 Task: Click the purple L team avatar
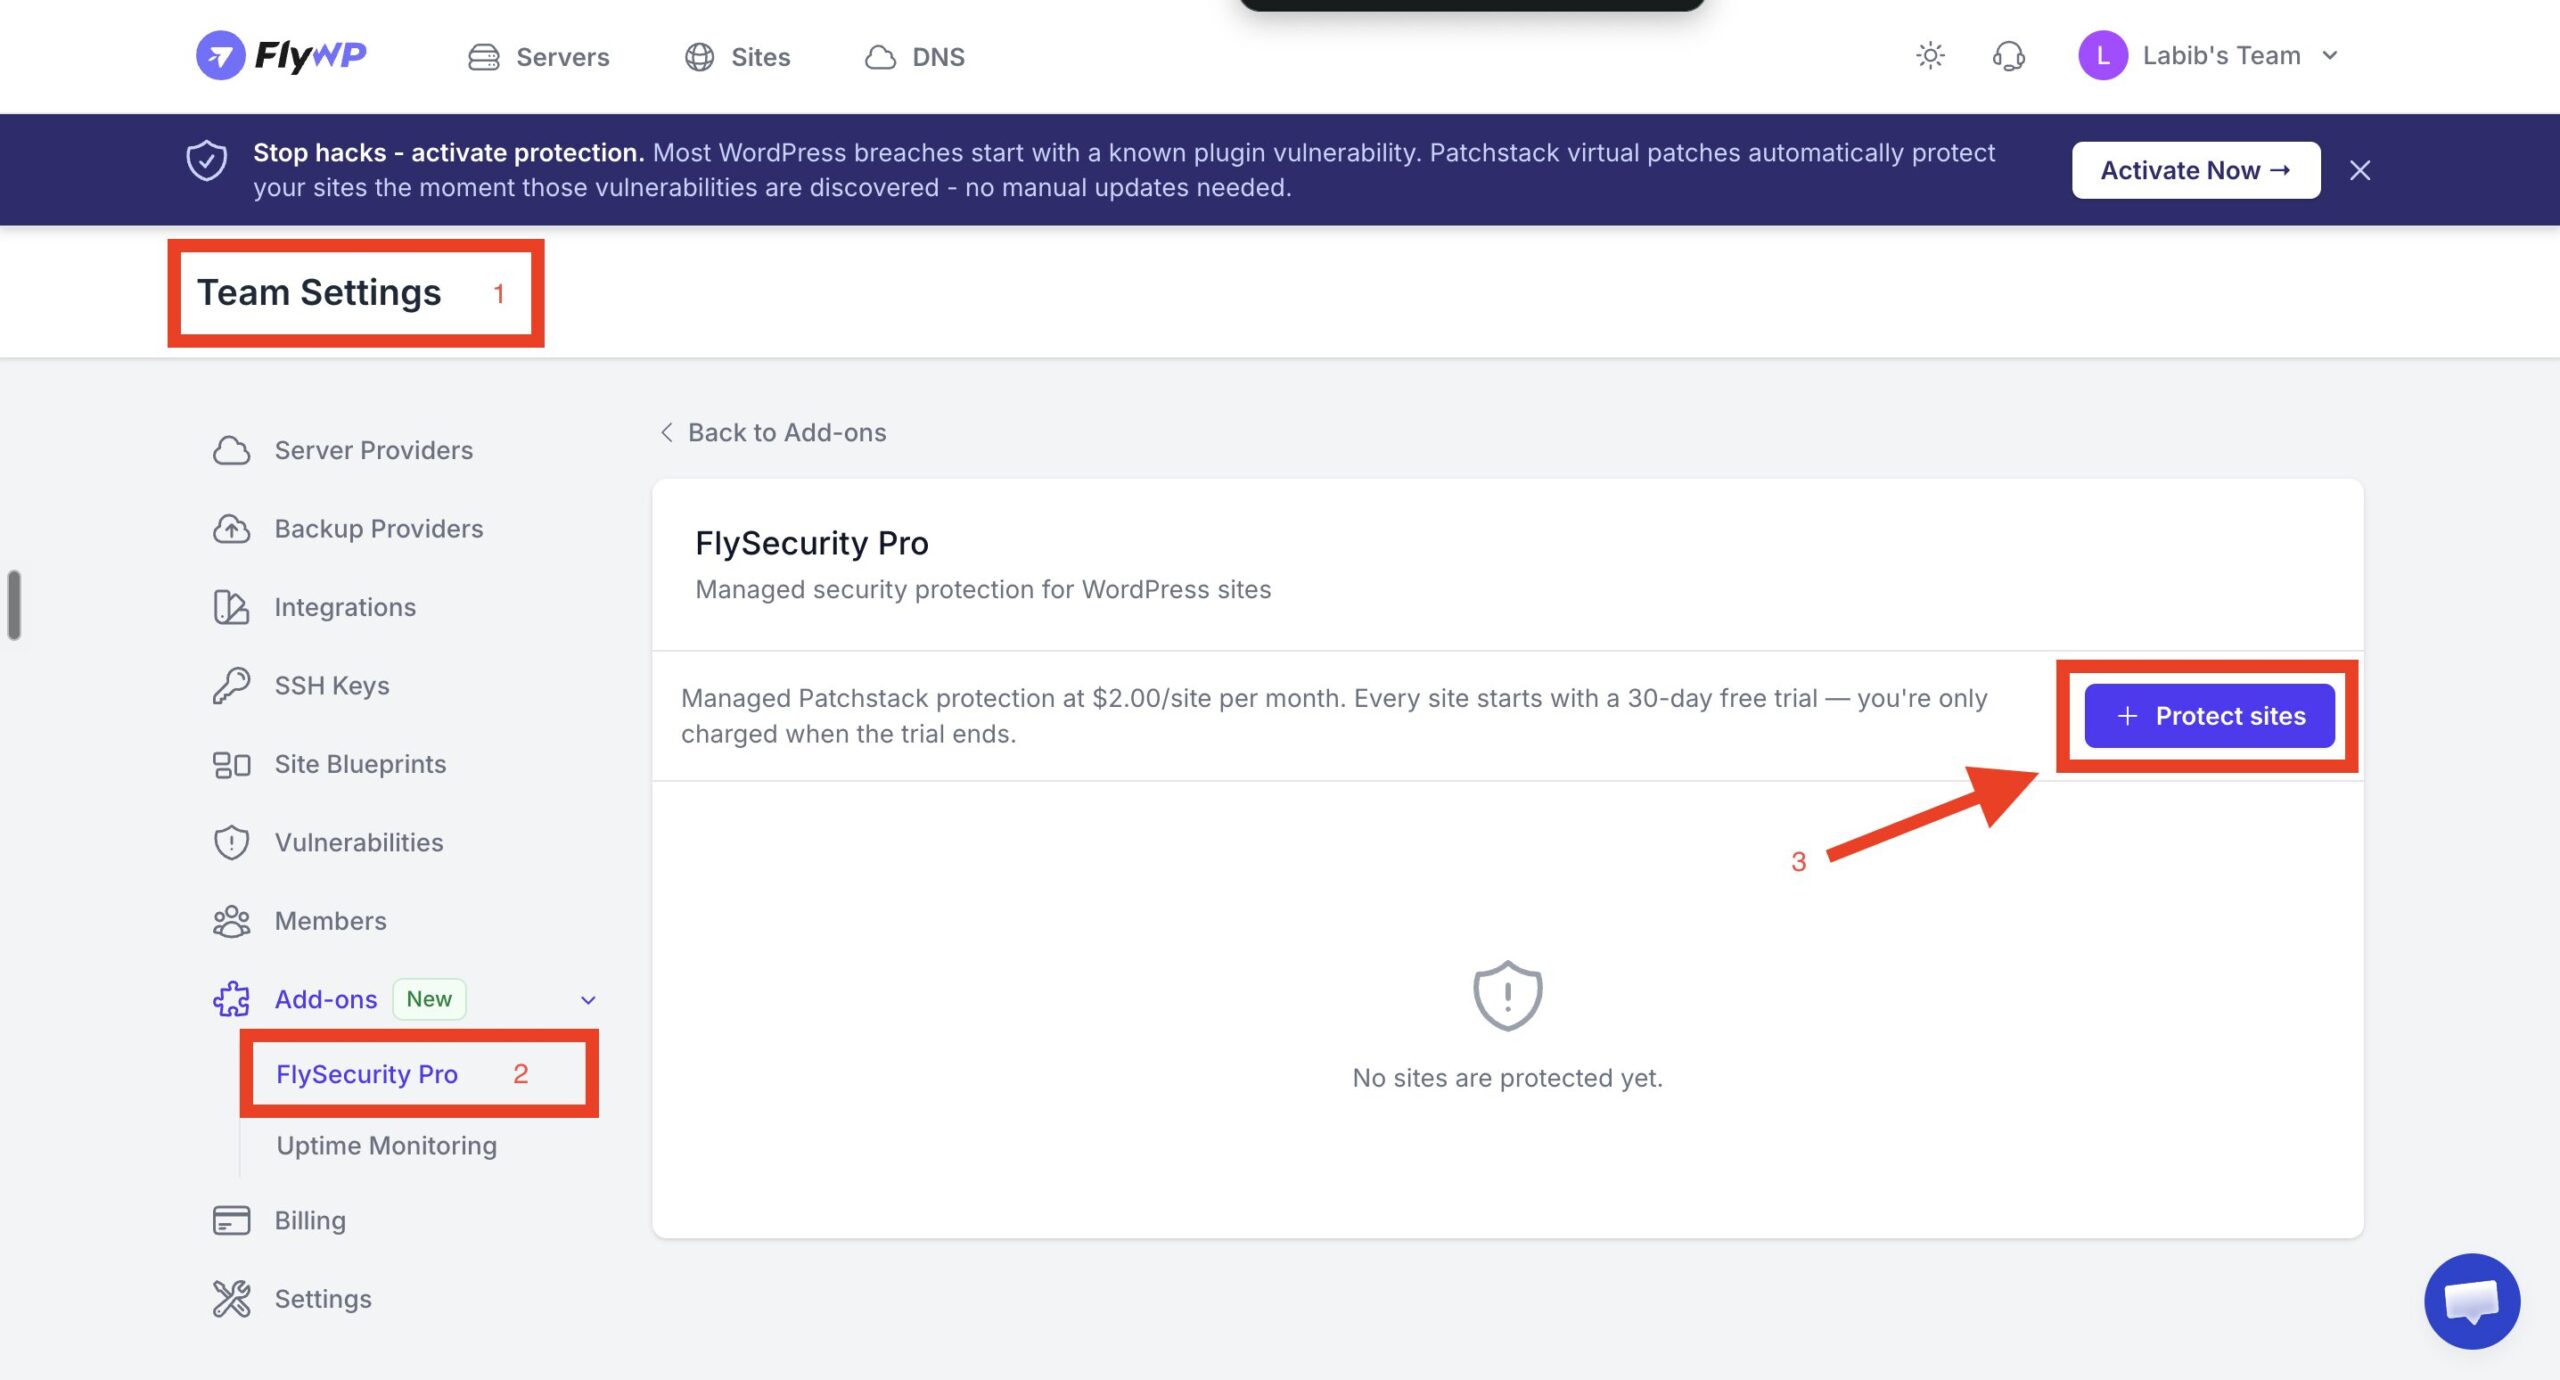[x=2102, y=55]
